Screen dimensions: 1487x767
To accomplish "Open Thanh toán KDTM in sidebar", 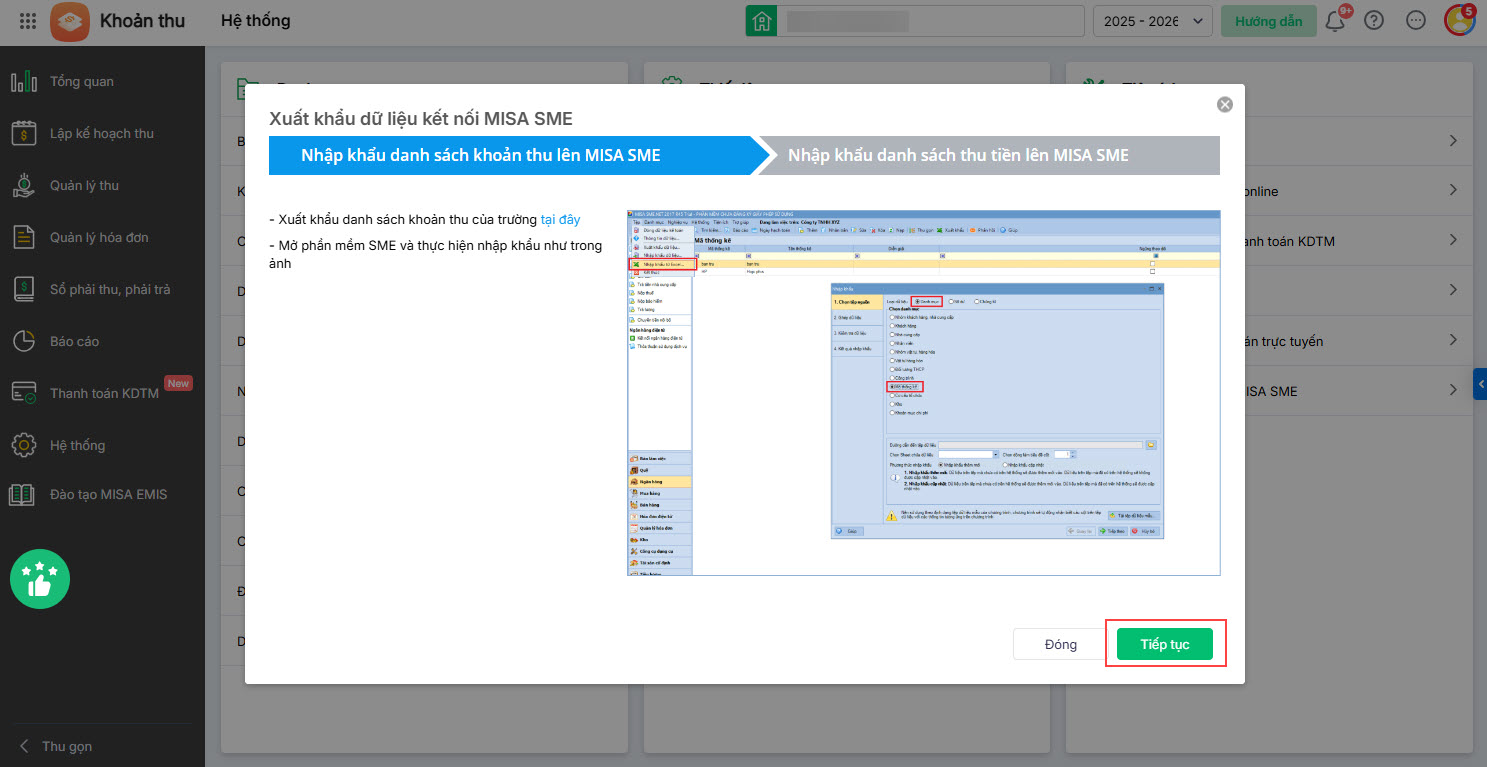I will click(102, 393).
